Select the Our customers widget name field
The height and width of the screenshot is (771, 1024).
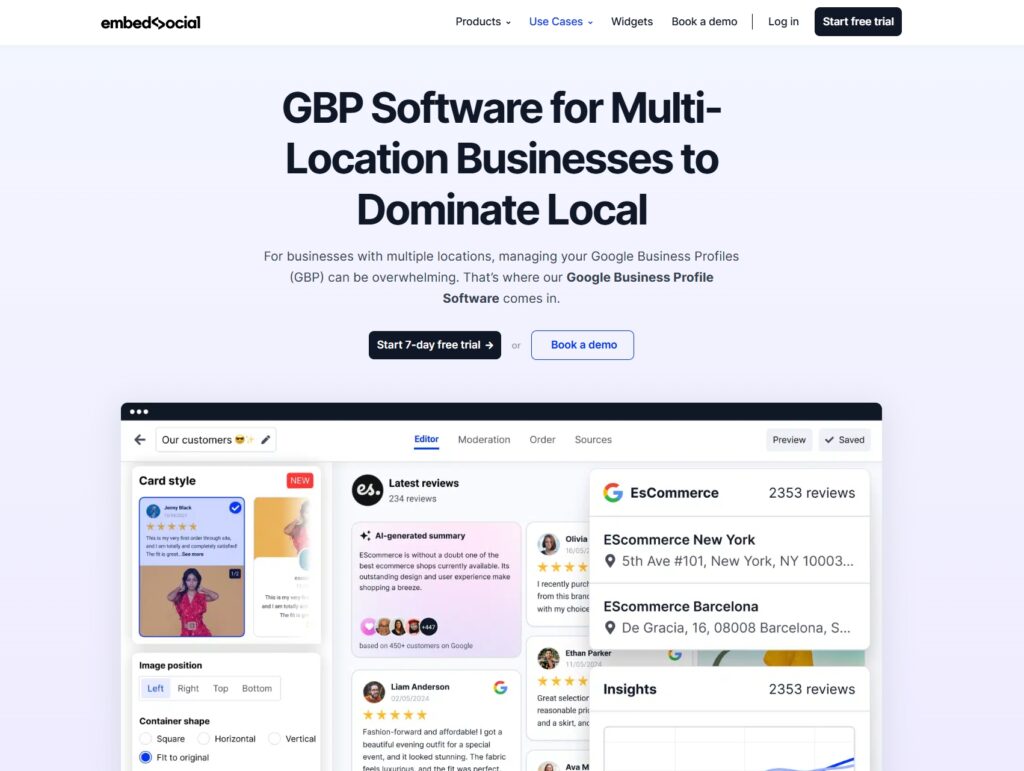coord(216,439)
